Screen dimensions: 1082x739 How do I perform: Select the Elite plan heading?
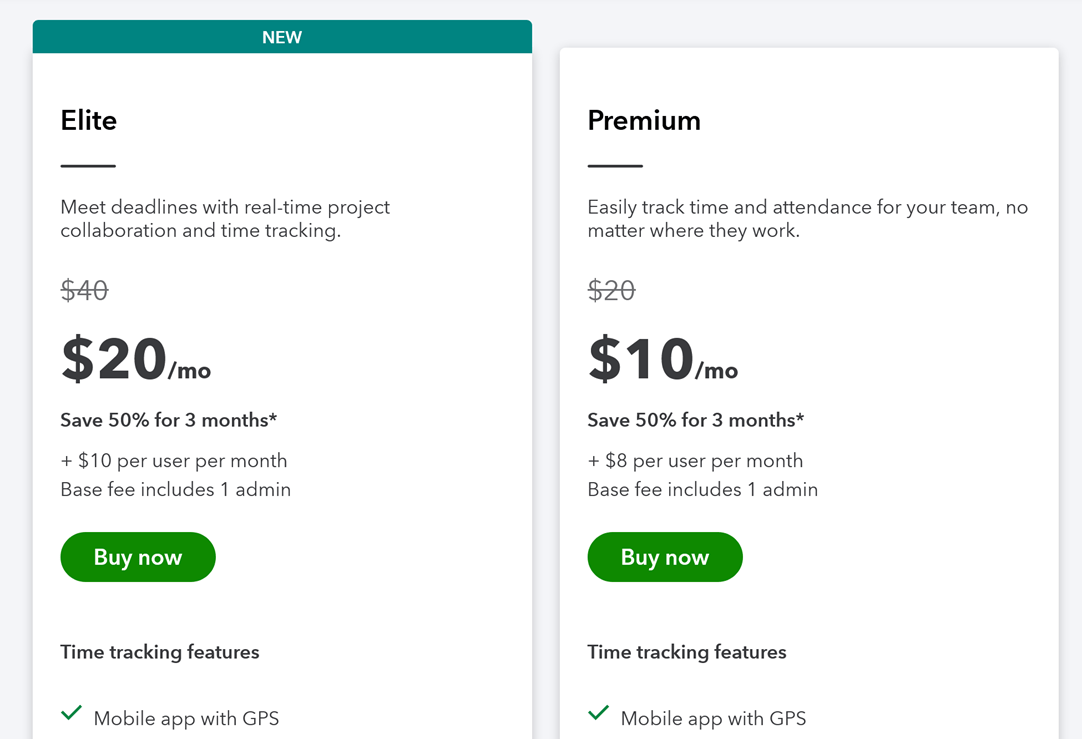point(88,120)
